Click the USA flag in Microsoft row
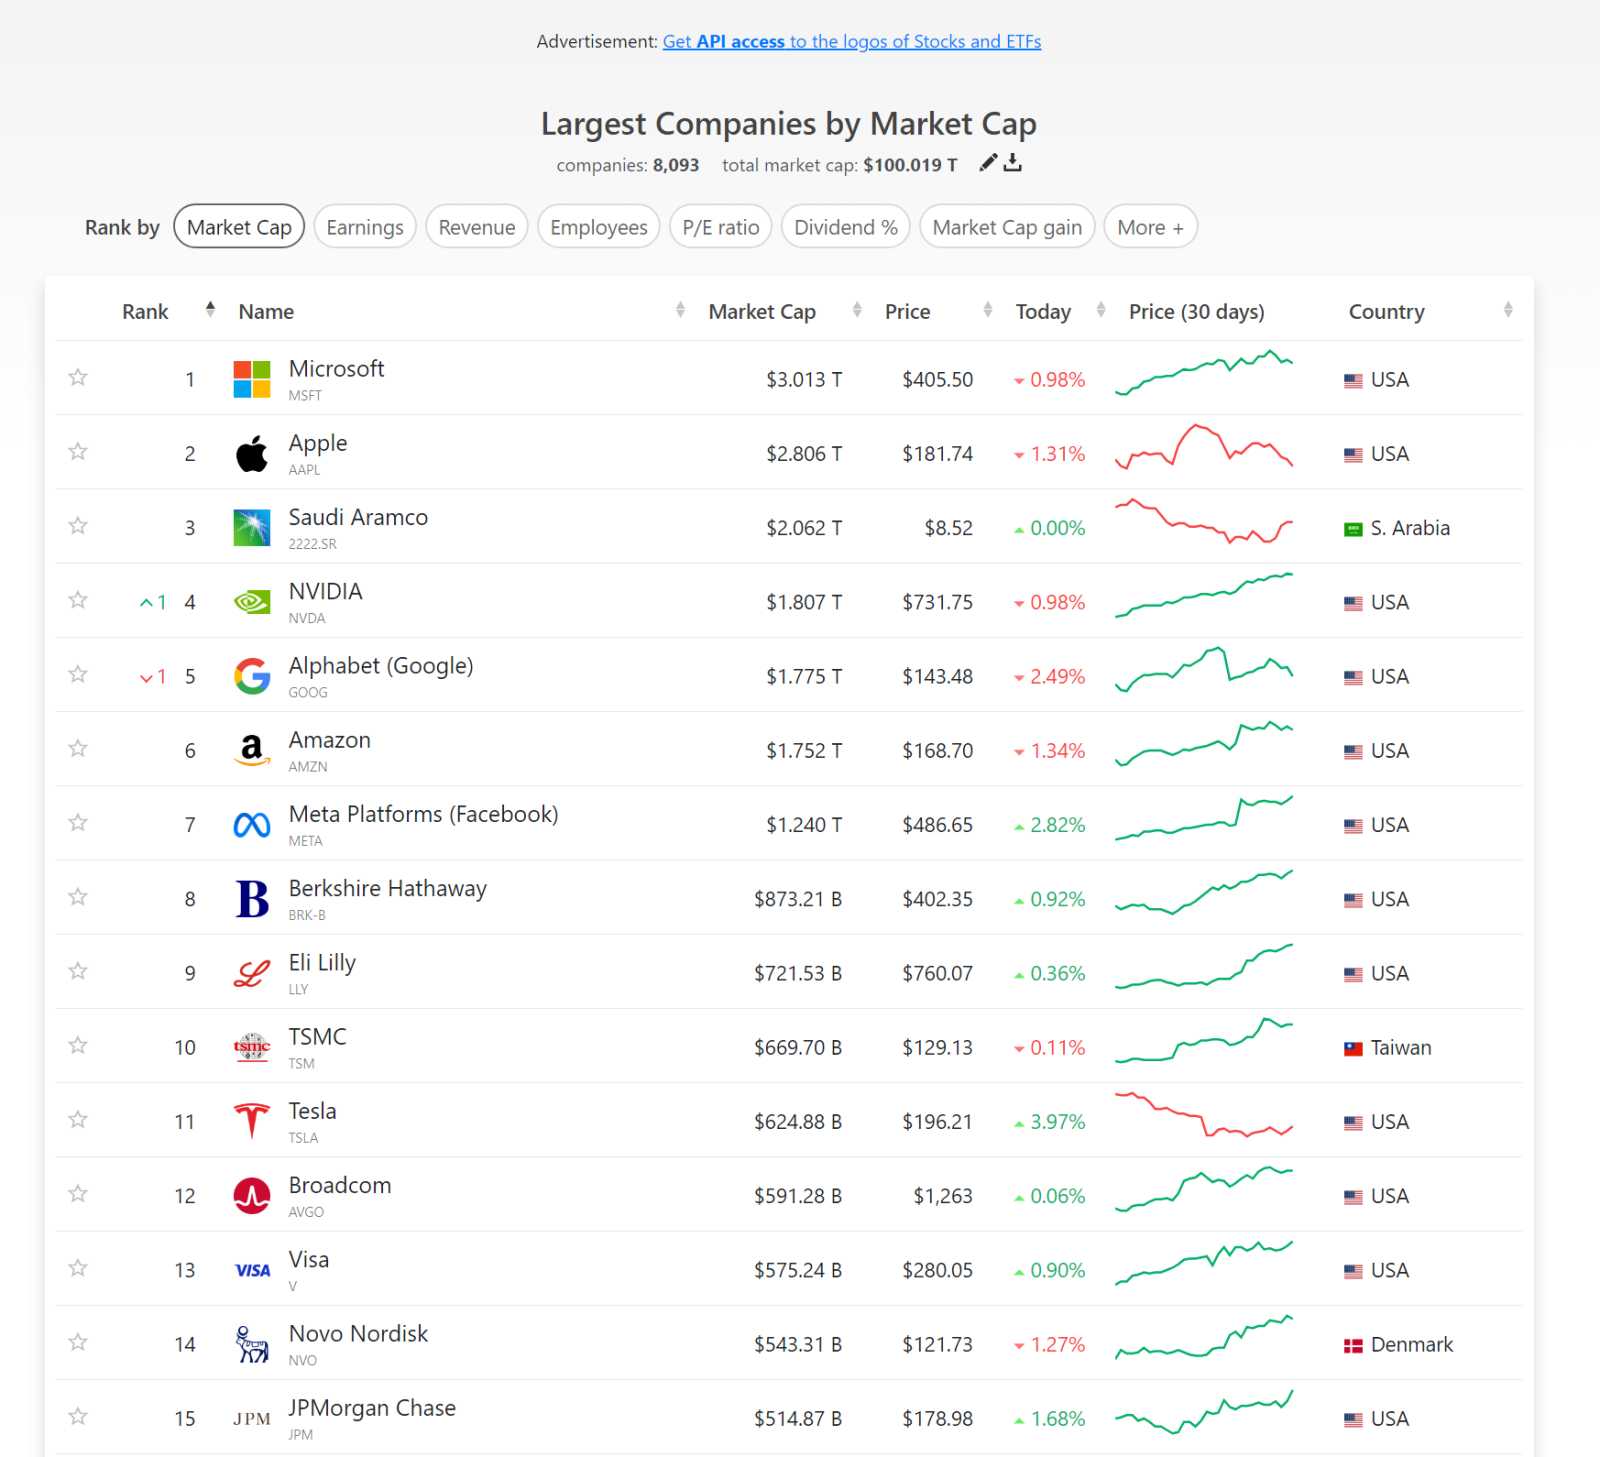The width and height of the screenshot is (1600, 1457). tap(1353, 381)
